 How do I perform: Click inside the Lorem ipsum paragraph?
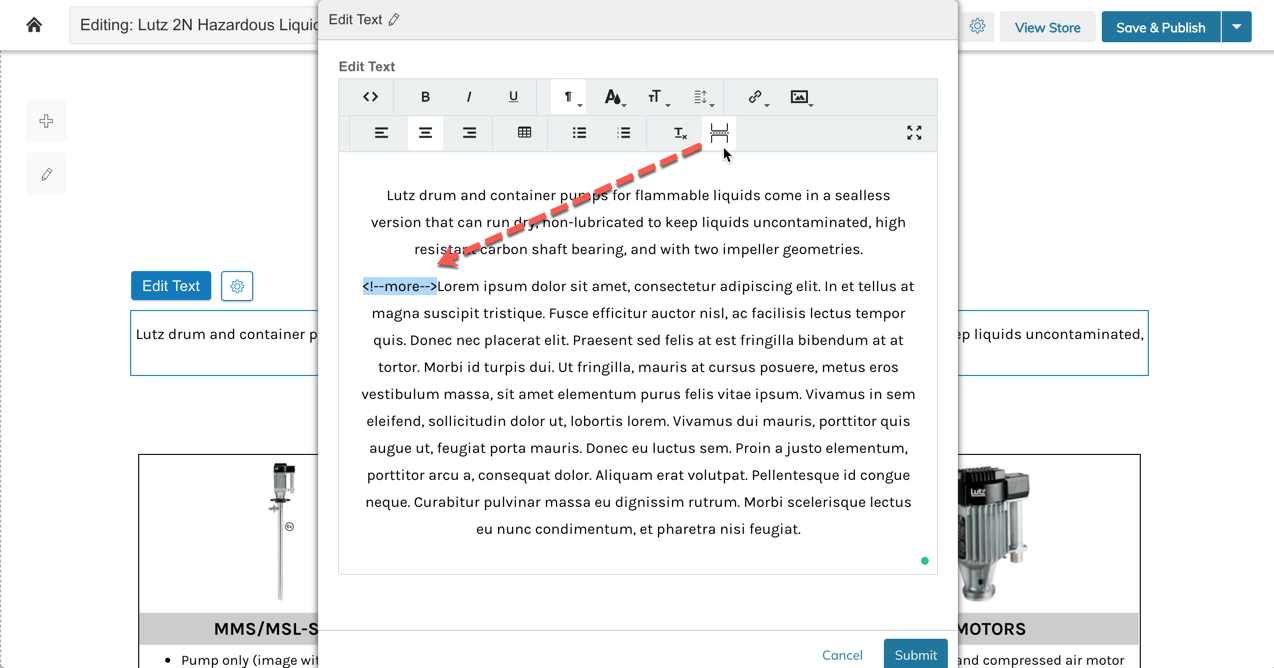point(638,407)
